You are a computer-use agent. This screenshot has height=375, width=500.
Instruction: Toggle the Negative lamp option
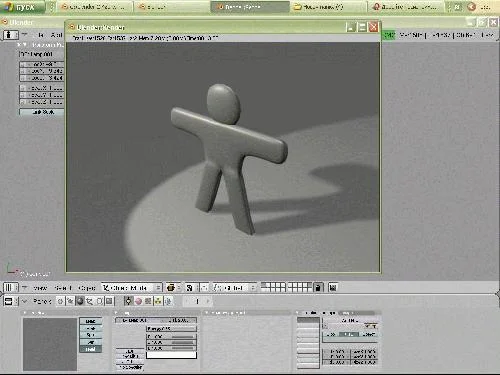click(x=130, y=356)
